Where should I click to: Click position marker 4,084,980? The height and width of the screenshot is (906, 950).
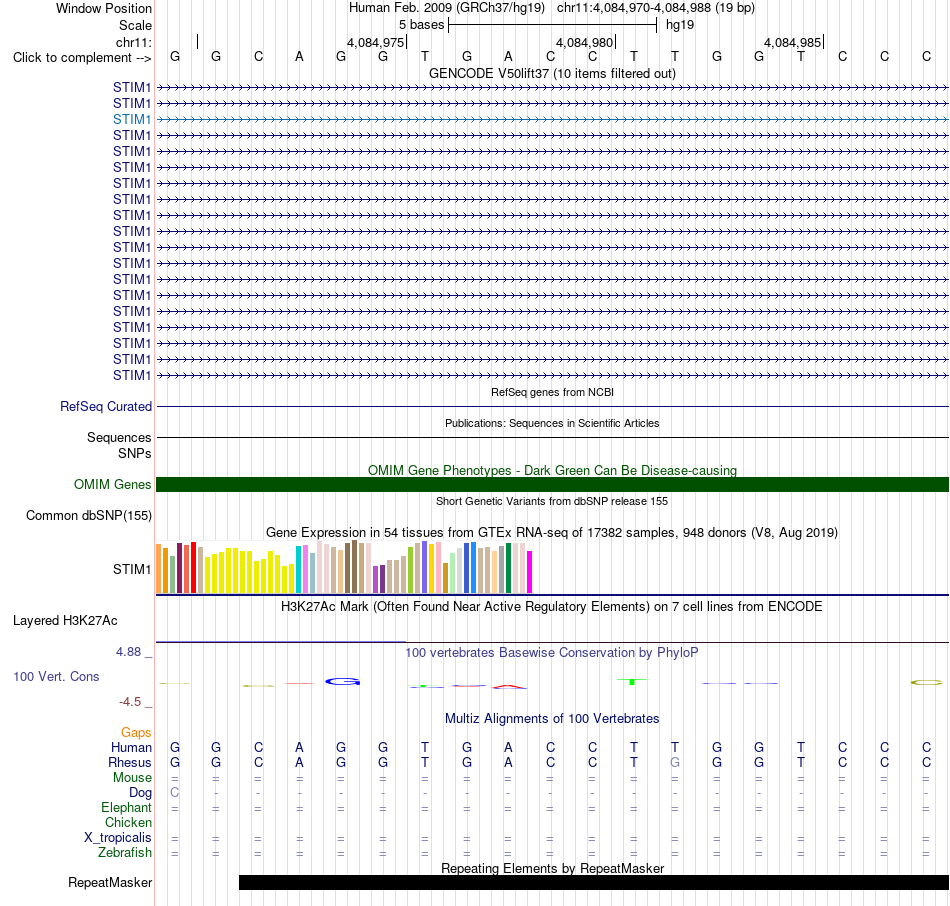585,42
